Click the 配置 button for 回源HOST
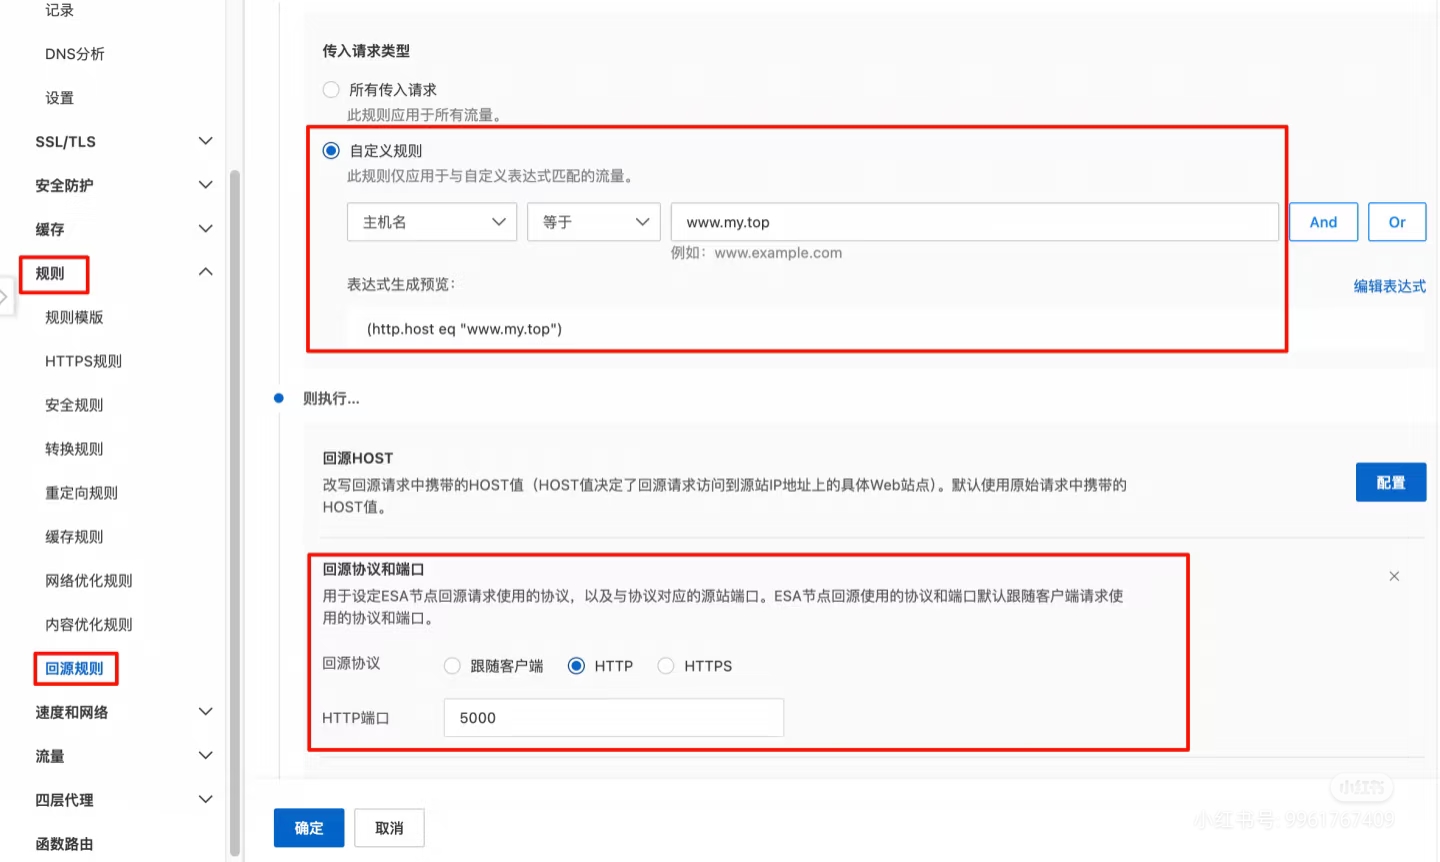 [1391, 481]
